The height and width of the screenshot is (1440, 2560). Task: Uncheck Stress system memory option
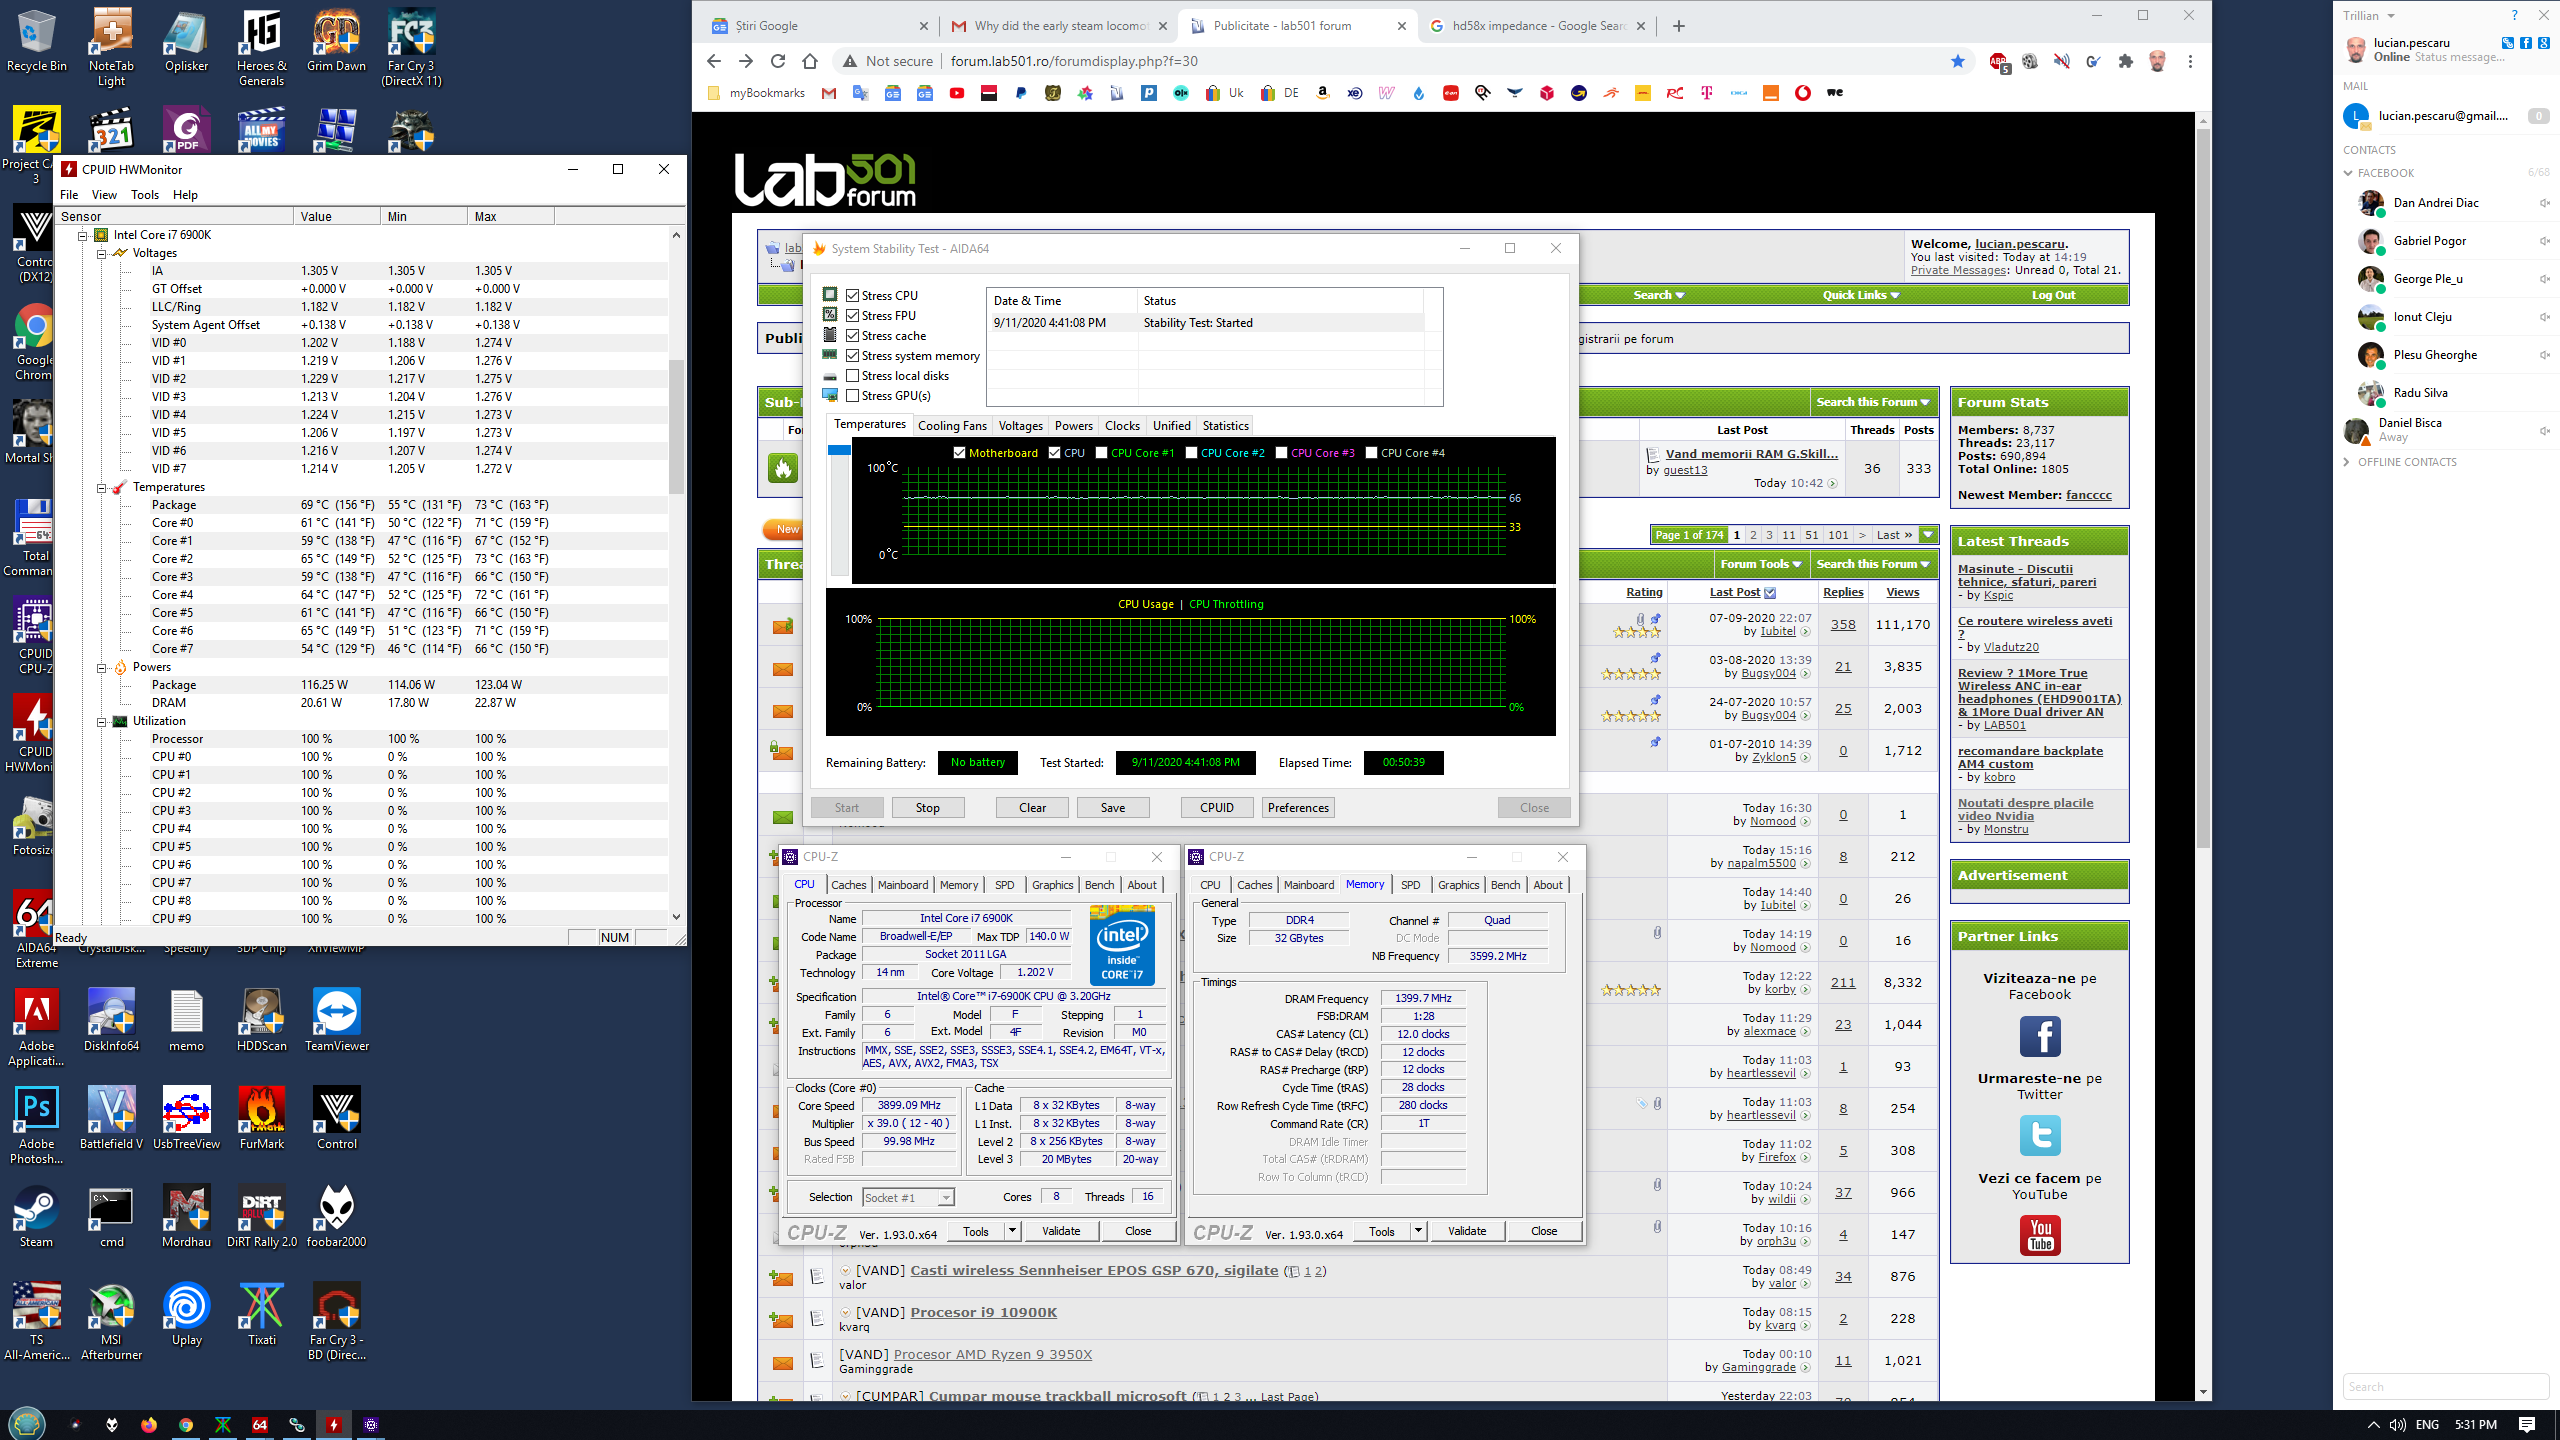point(853,356)
